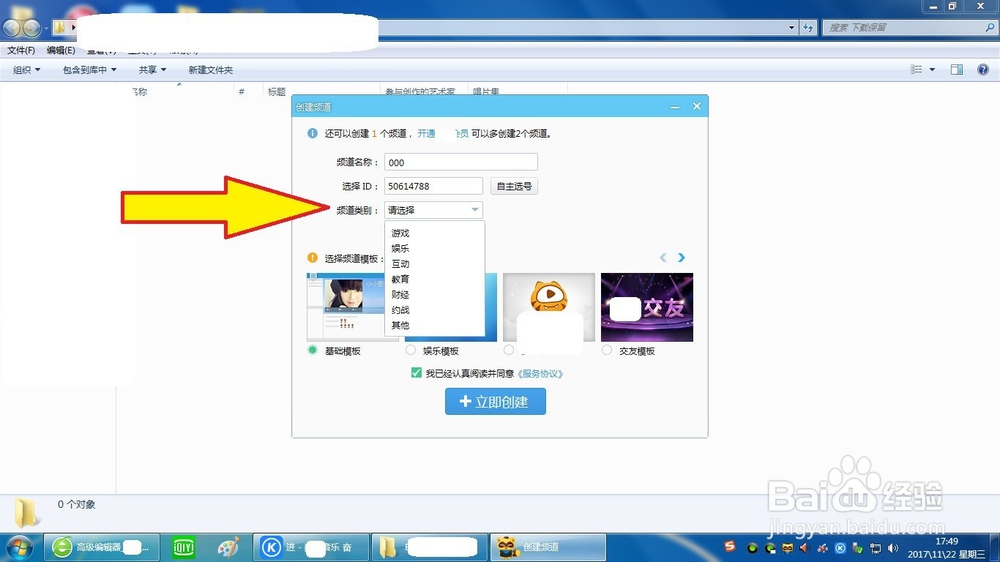Click the change view icon in Explorer toolbar
The height and width of the screenshot is (562, 1000).
[x=916, y=70]
